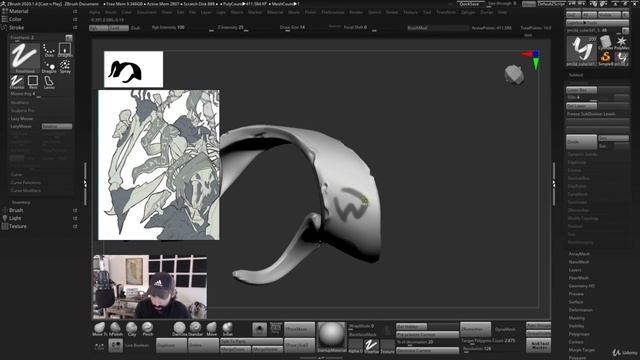Select the PolyMesh3D star tool
640x360 pixels.
coord(622,42)
